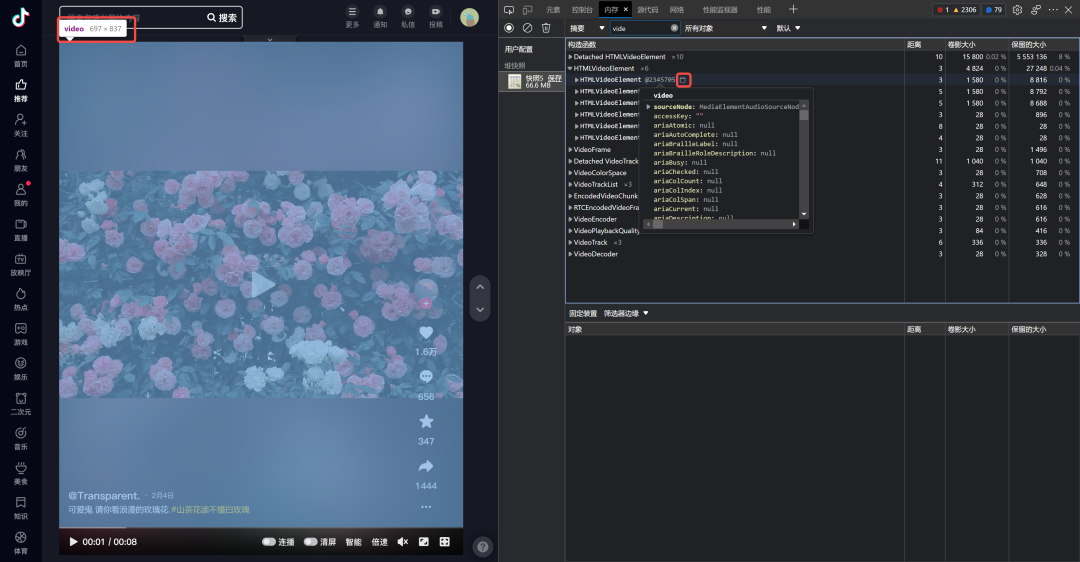Toggle the mute speaker icon on video

pos(403,542)
